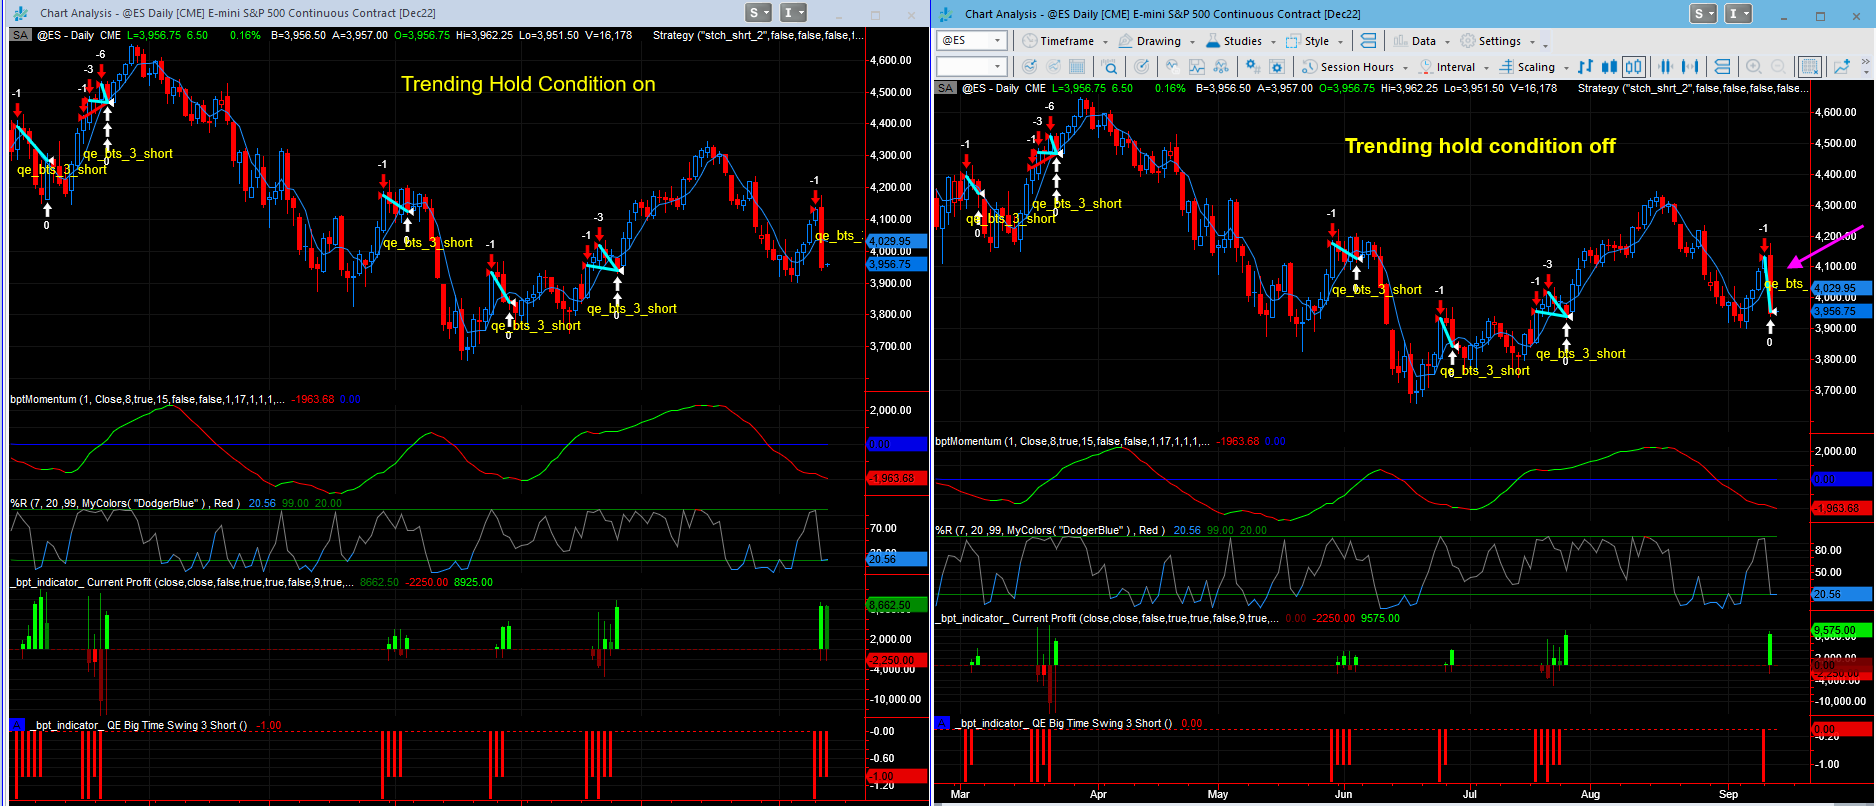The width and height of the screenshot is (1876, 806).
Task: Open the Drawing tools menu
Action: [1157, 41]
